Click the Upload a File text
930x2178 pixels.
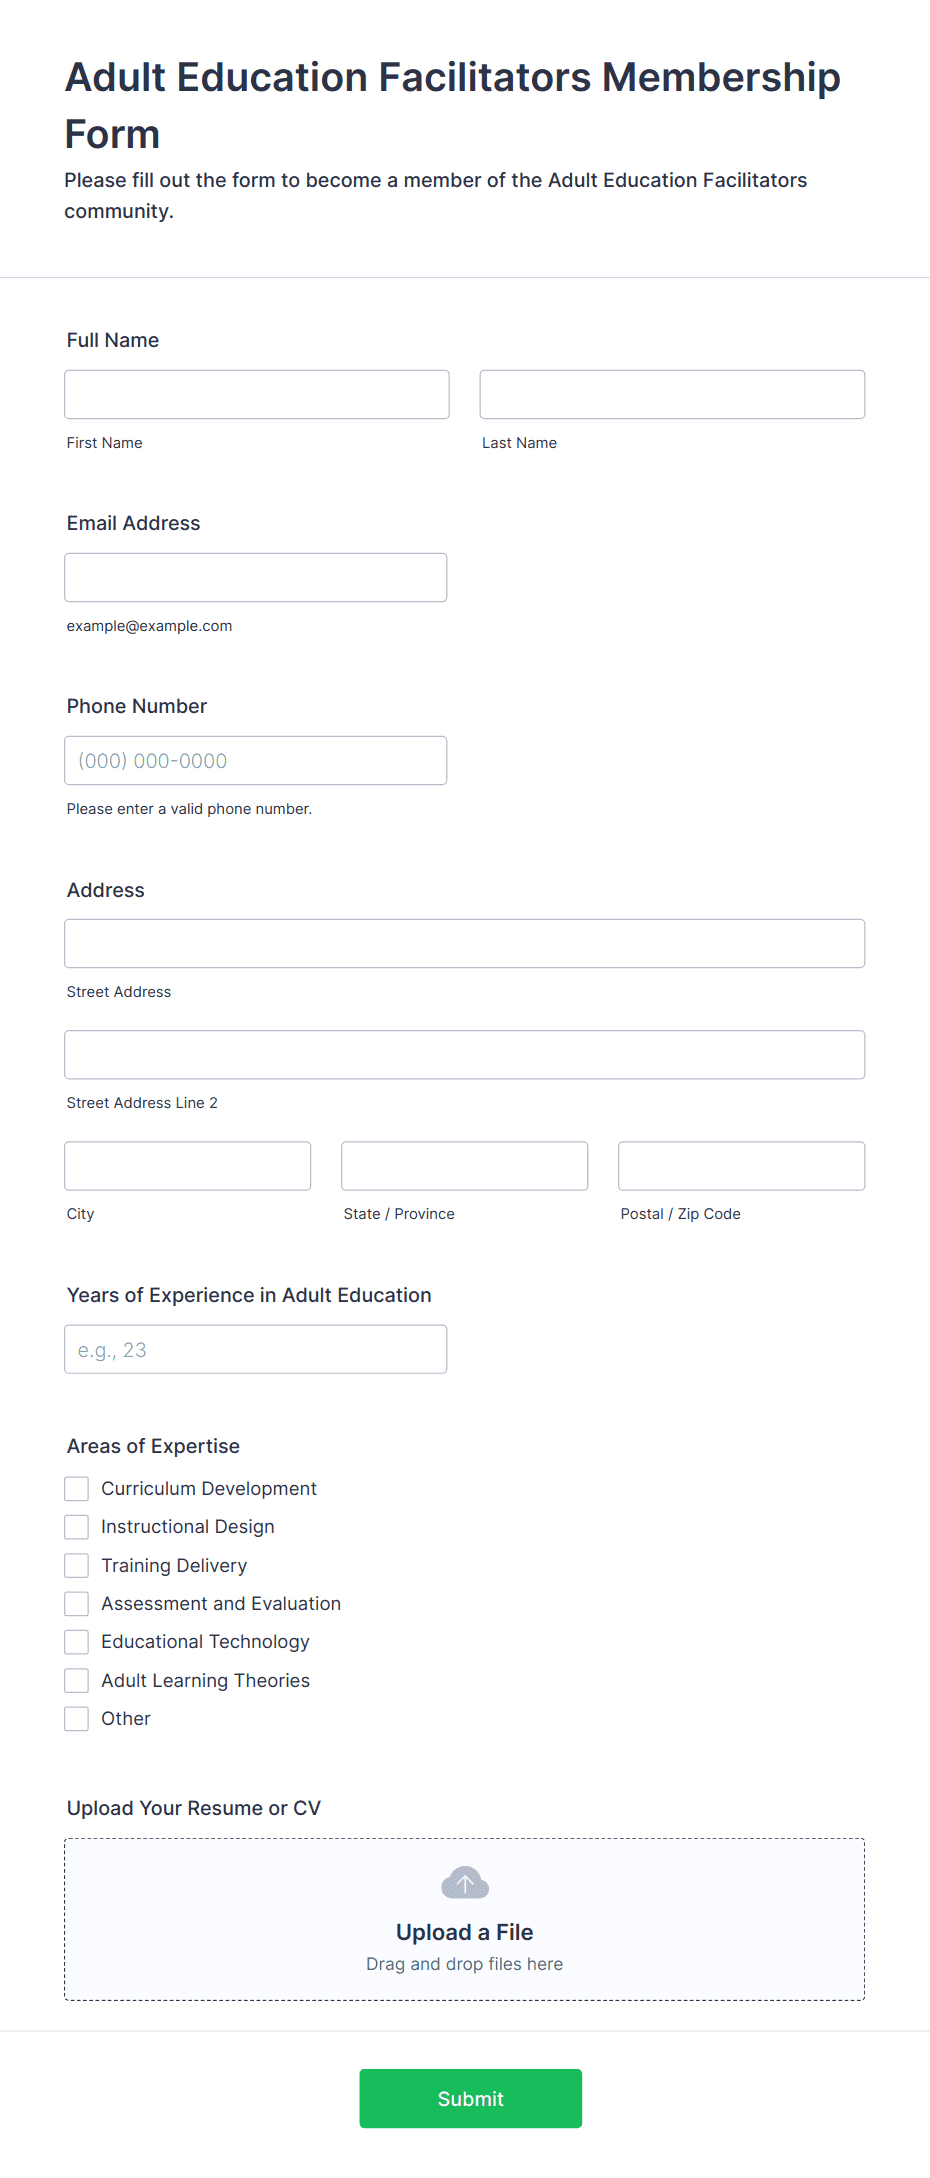point(465,1932)
